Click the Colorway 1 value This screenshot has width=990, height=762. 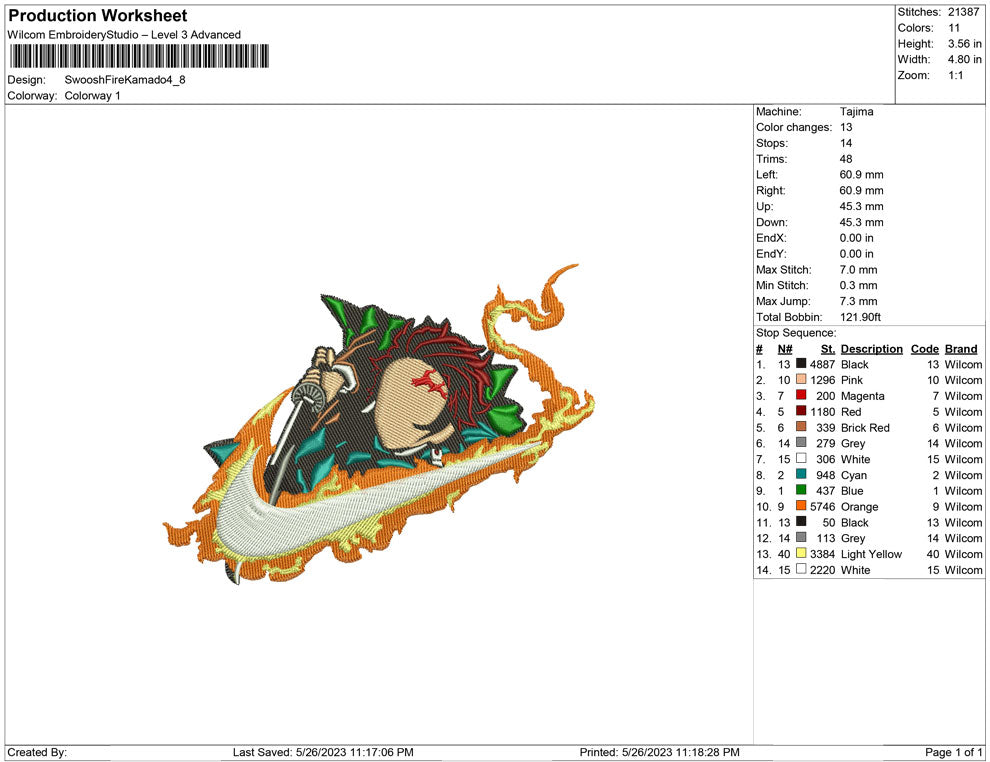point(92,95)
